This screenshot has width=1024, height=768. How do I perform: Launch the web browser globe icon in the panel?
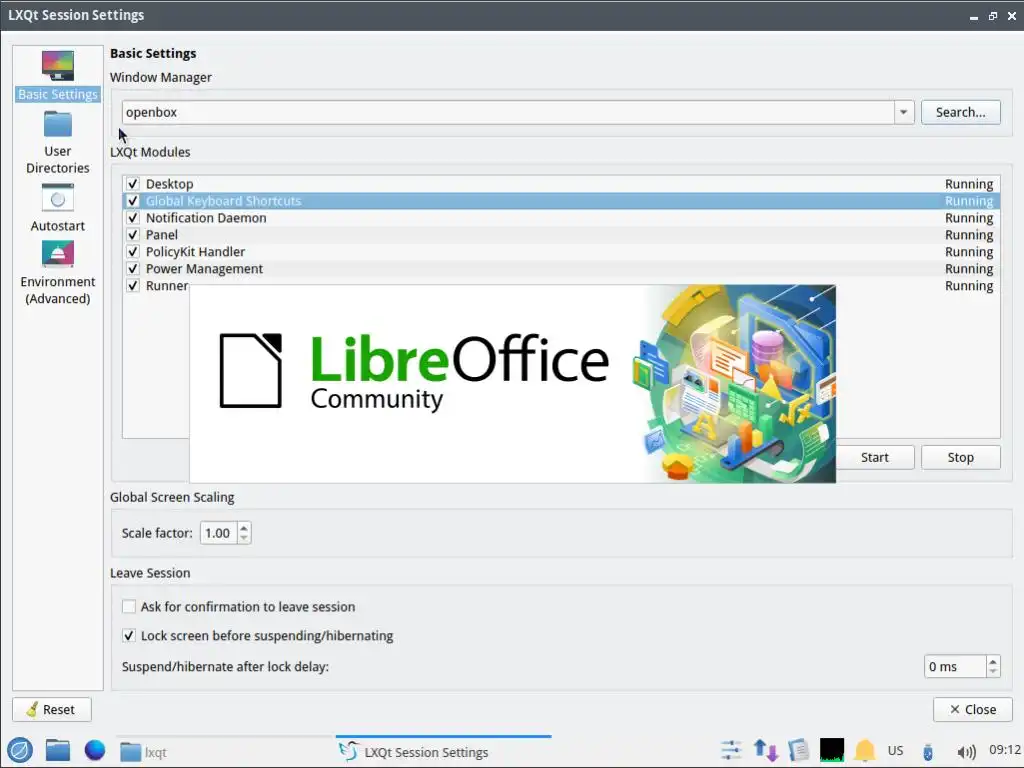pyautogui.click(x=95, y=750)
